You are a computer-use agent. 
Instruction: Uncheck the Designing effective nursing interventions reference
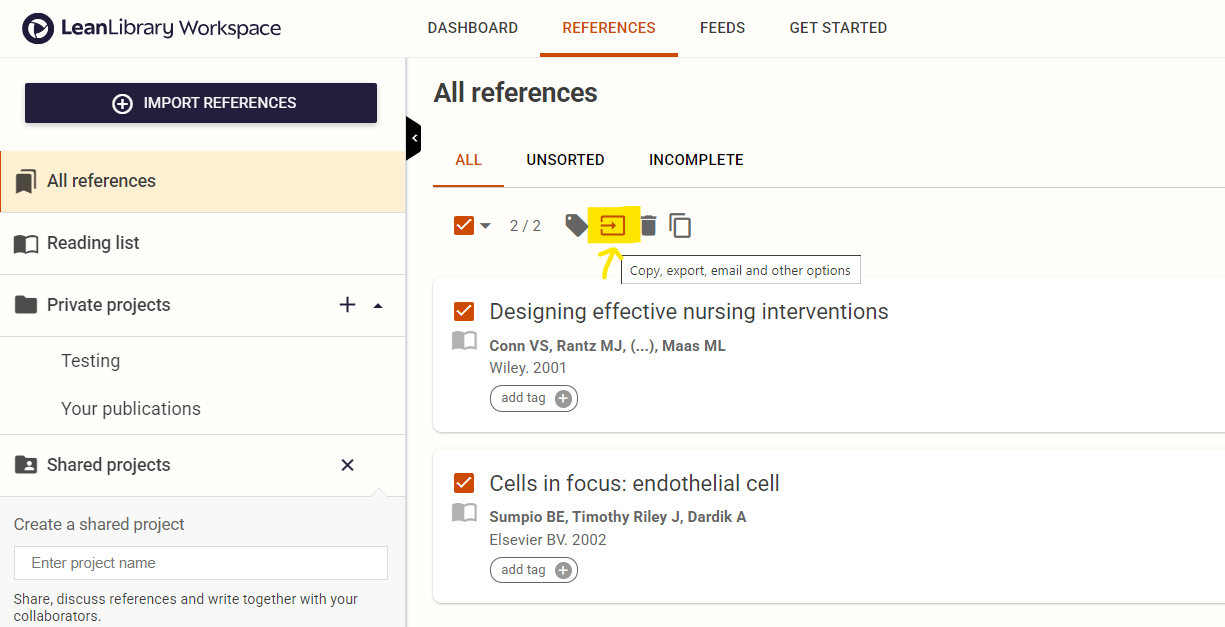click(x=463, y=311)
